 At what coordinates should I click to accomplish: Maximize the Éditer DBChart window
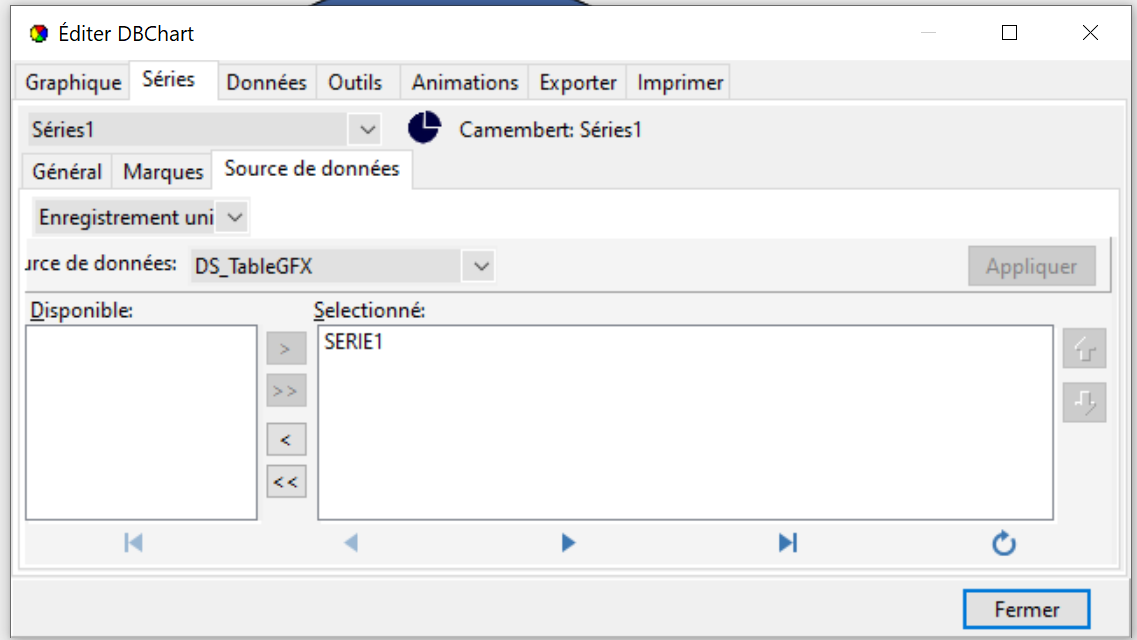pyautogui.click(x=1009, y=33)
